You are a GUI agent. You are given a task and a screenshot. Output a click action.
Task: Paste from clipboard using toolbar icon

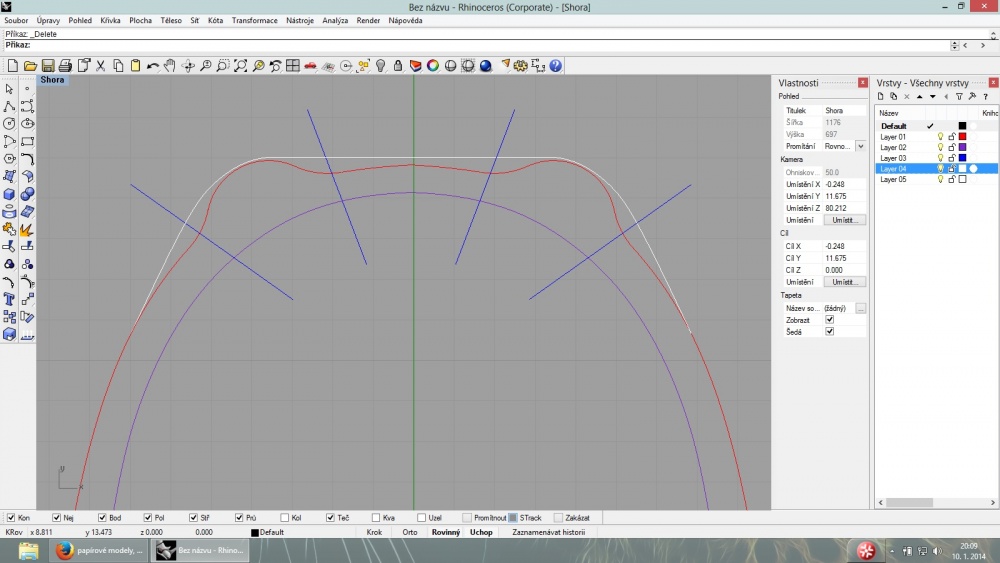[135, 66]
